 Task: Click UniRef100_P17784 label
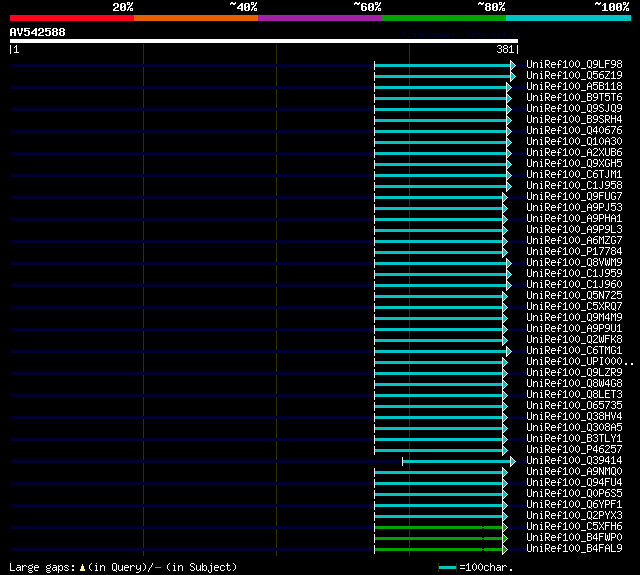574,252
